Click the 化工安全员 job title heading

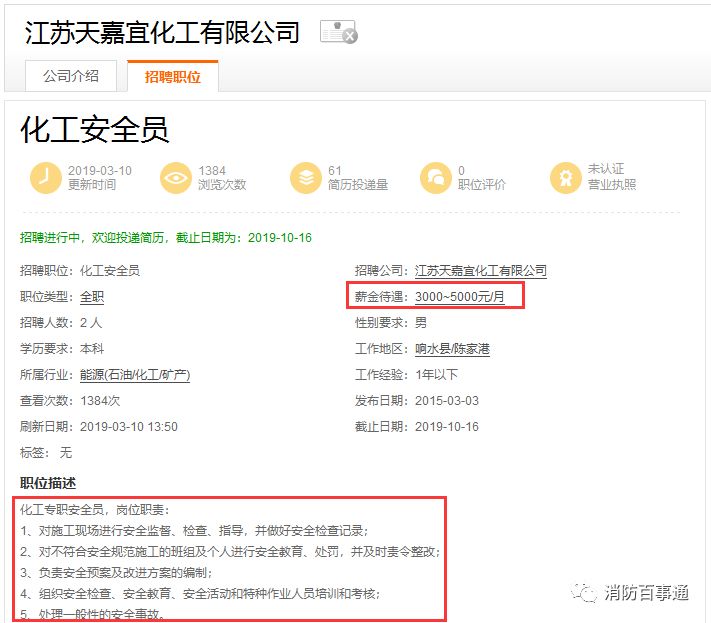coord(95,130)
